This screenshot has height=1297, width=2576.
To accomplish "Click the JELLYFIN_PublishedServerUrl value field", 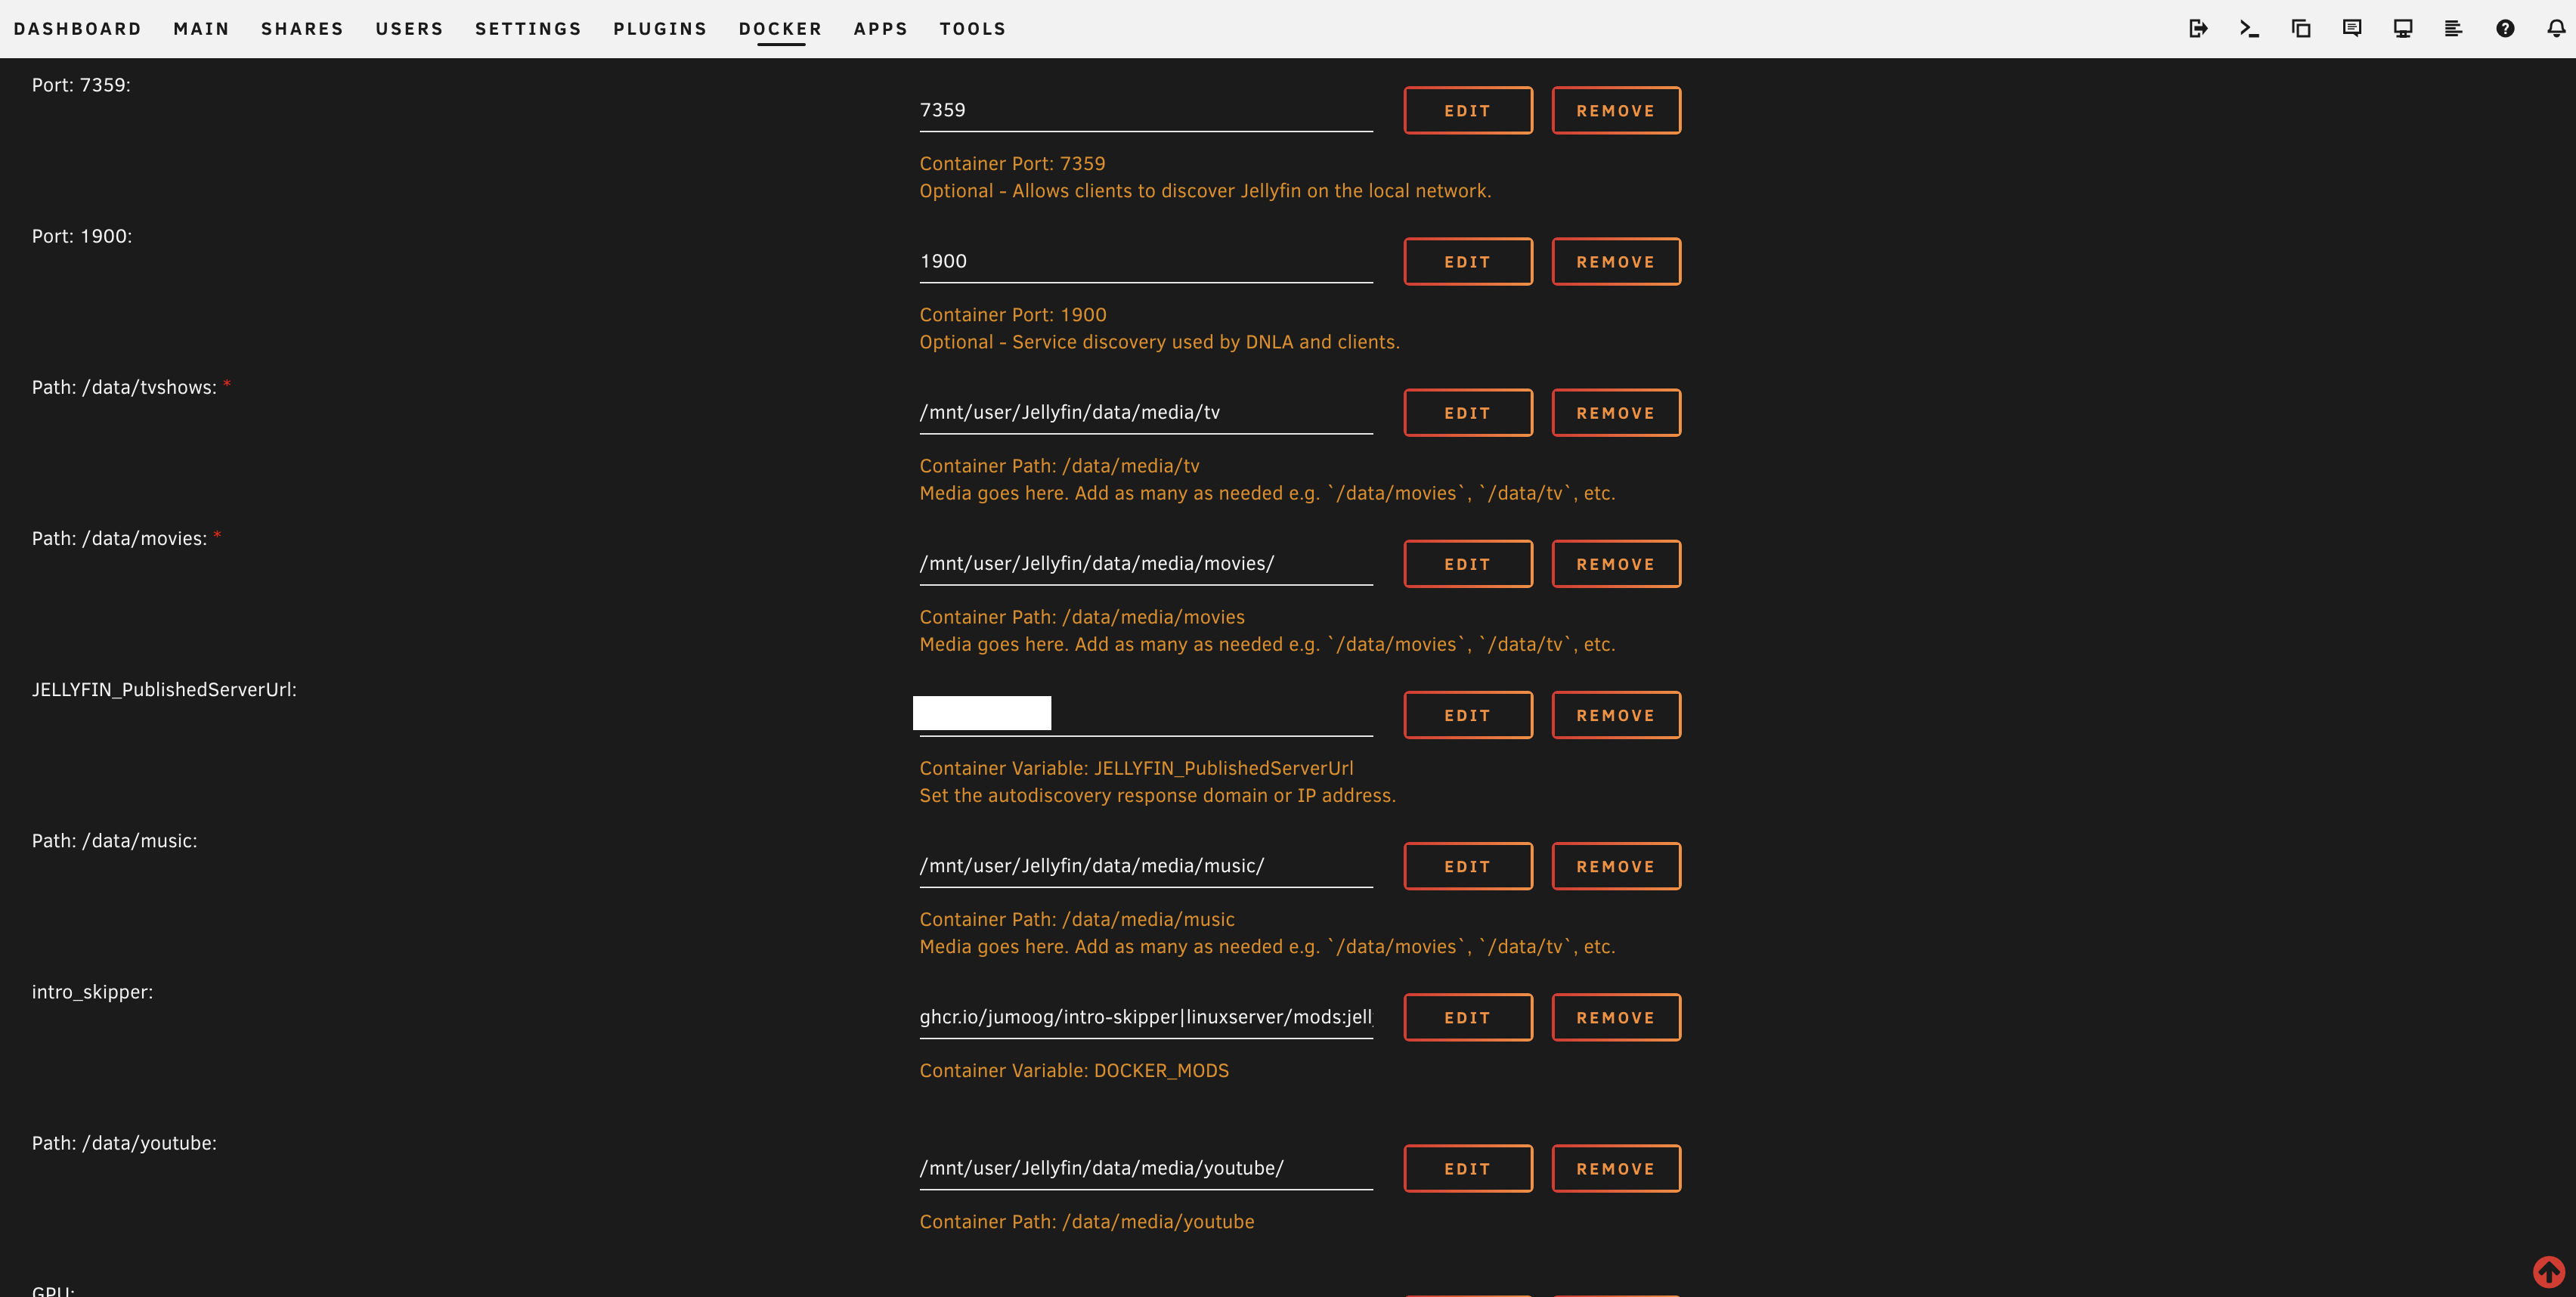I will (1145, 714).
